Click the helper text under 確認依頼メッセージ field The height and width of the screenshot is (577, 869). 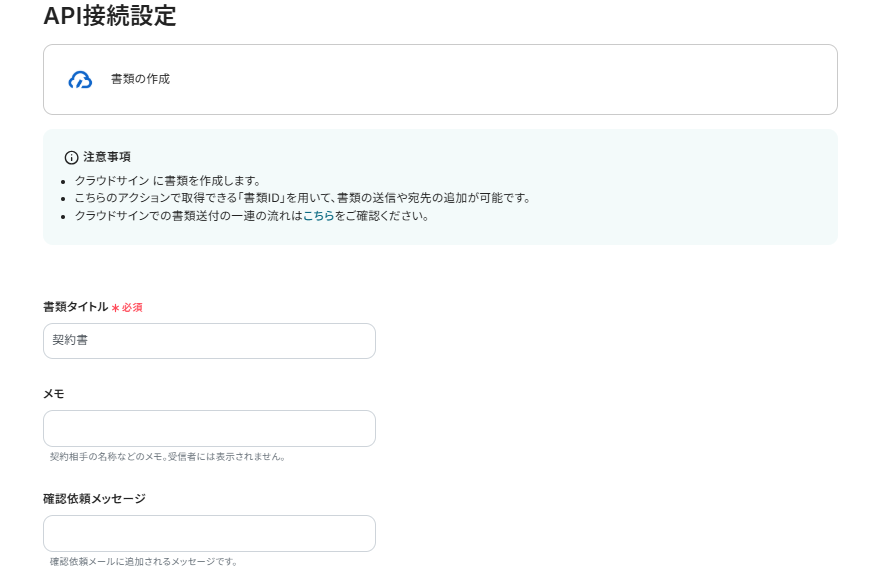(144, 562)
